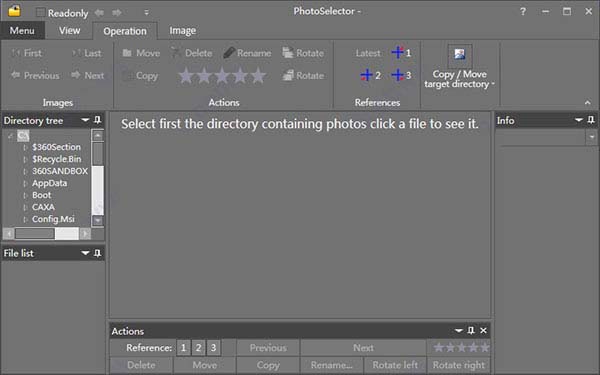The width and height of the screenshot is (600, 375).
Task: Close the bottom Actions panel
Action: 483,330
